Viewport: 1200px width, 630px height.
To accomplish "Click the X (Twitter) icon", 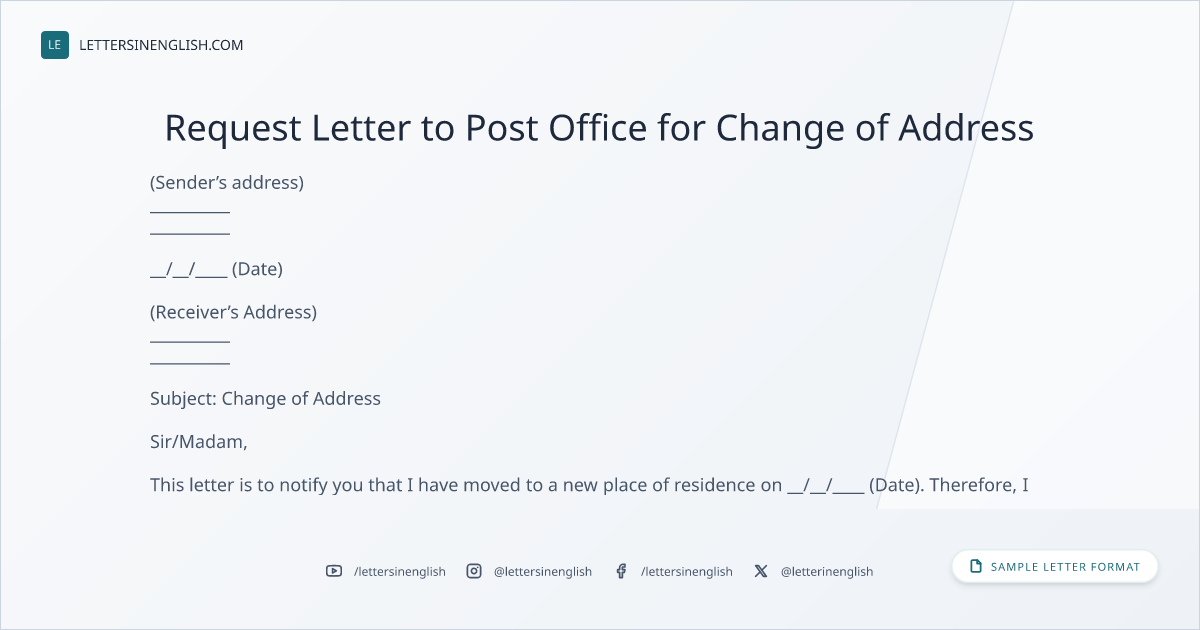I will click(x=761, y=571).
